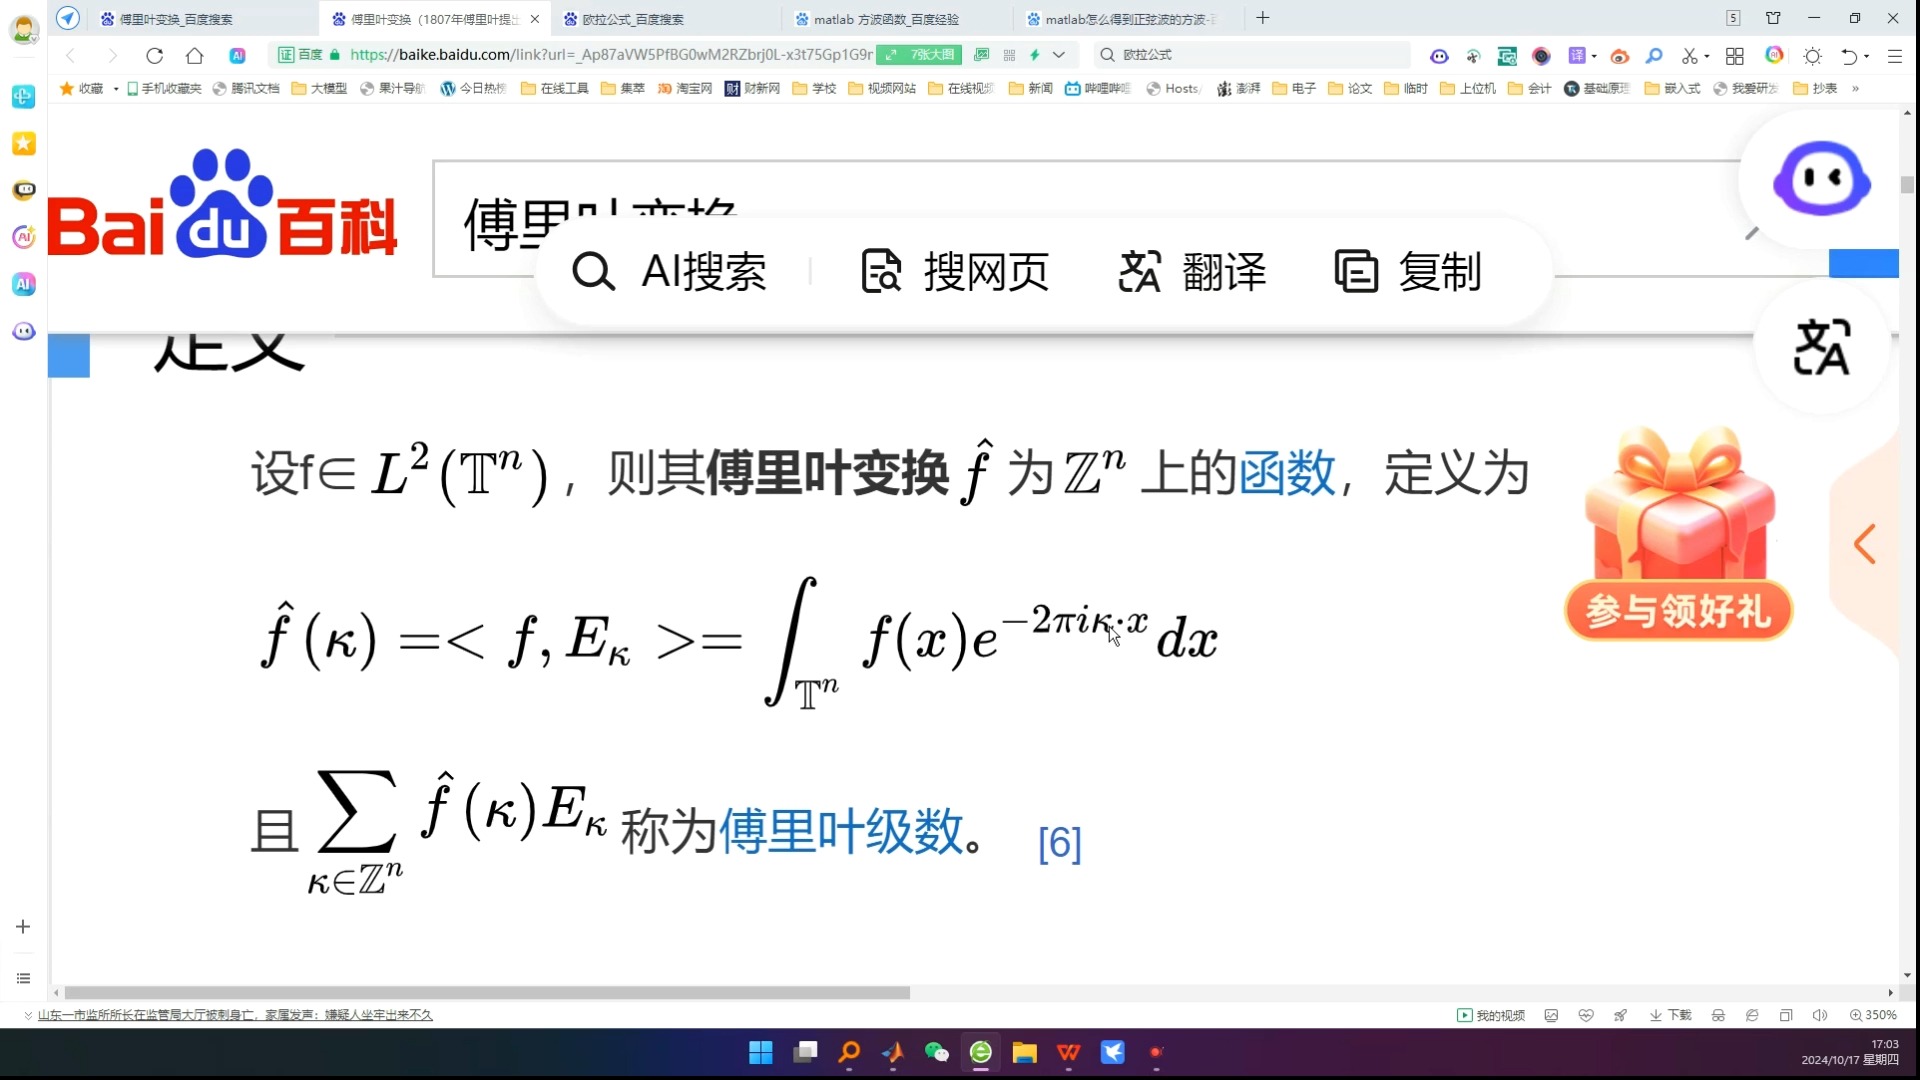
Task: Expand the undo arrow's history dropdown
Action: pyautogui.click(x=1866, y=55)
